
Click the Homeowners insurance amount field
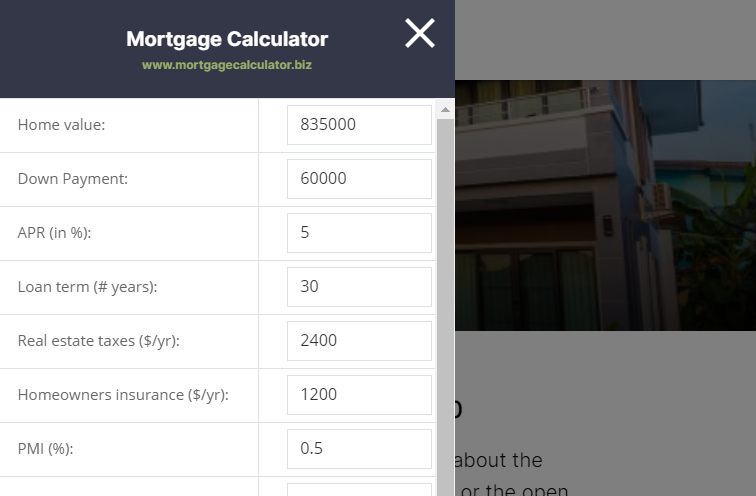pyautogui.click(x=359, y=395)
